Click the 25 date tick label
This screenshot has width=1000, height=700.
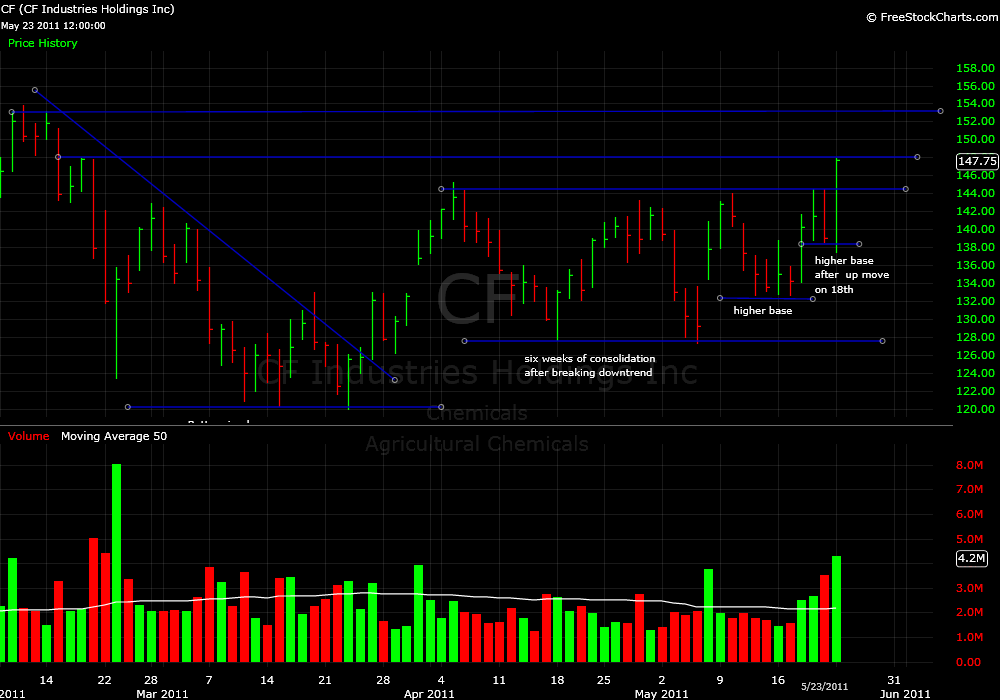[603, 680]
